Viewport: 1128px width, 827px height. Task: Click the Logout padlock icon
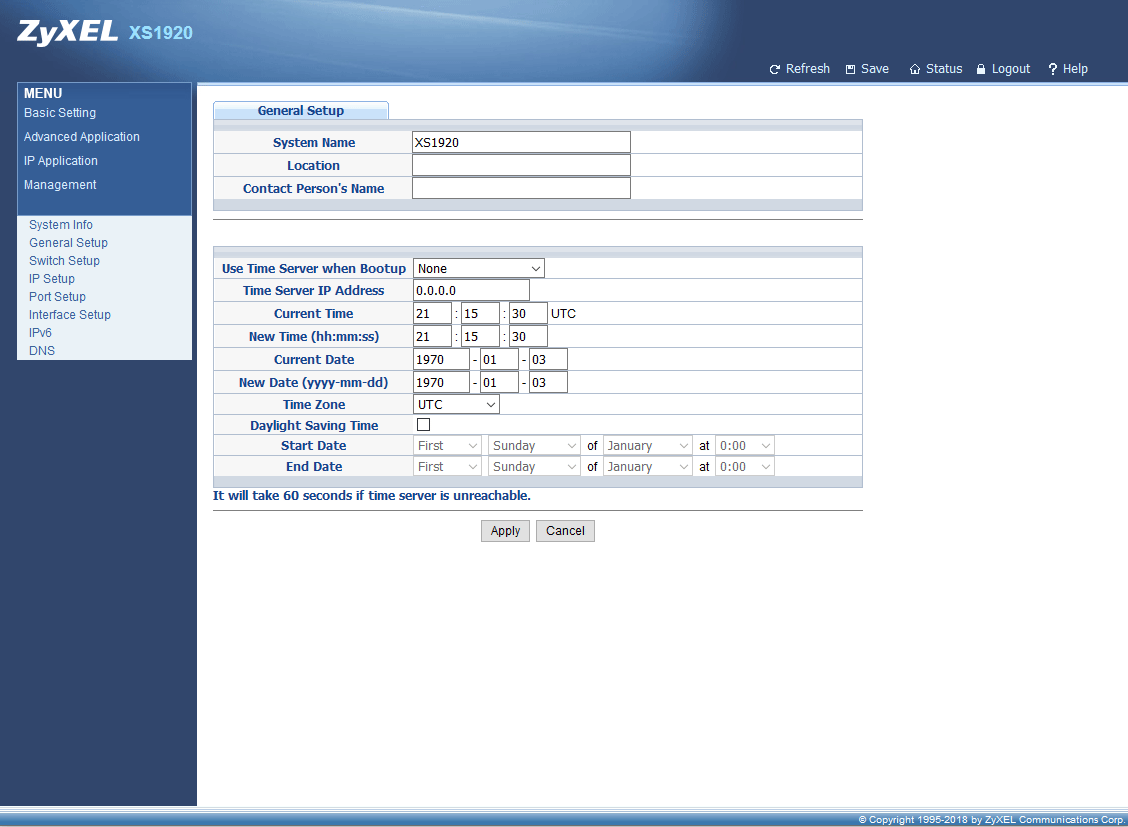pos(981,69)
